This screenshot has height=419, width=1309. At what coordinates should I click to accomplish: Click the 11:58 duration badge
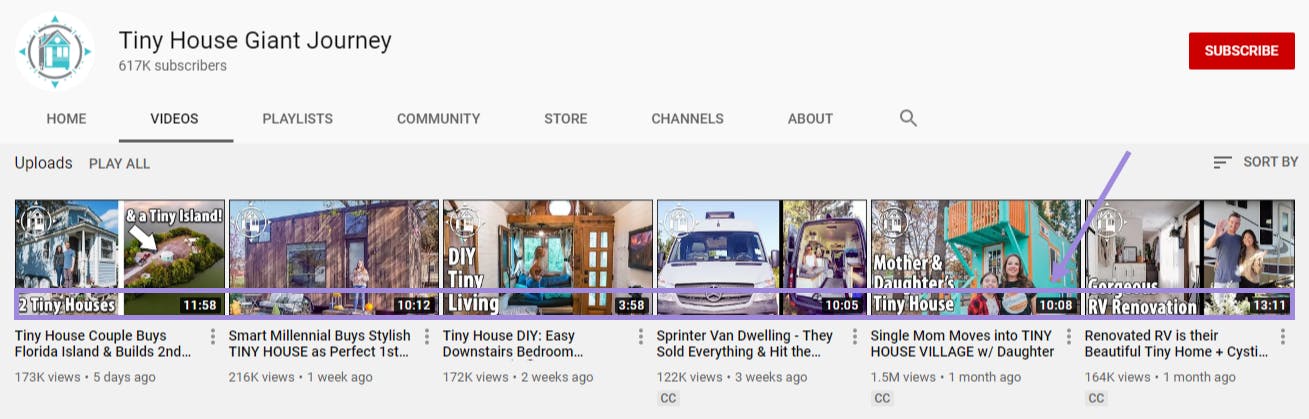200,305
